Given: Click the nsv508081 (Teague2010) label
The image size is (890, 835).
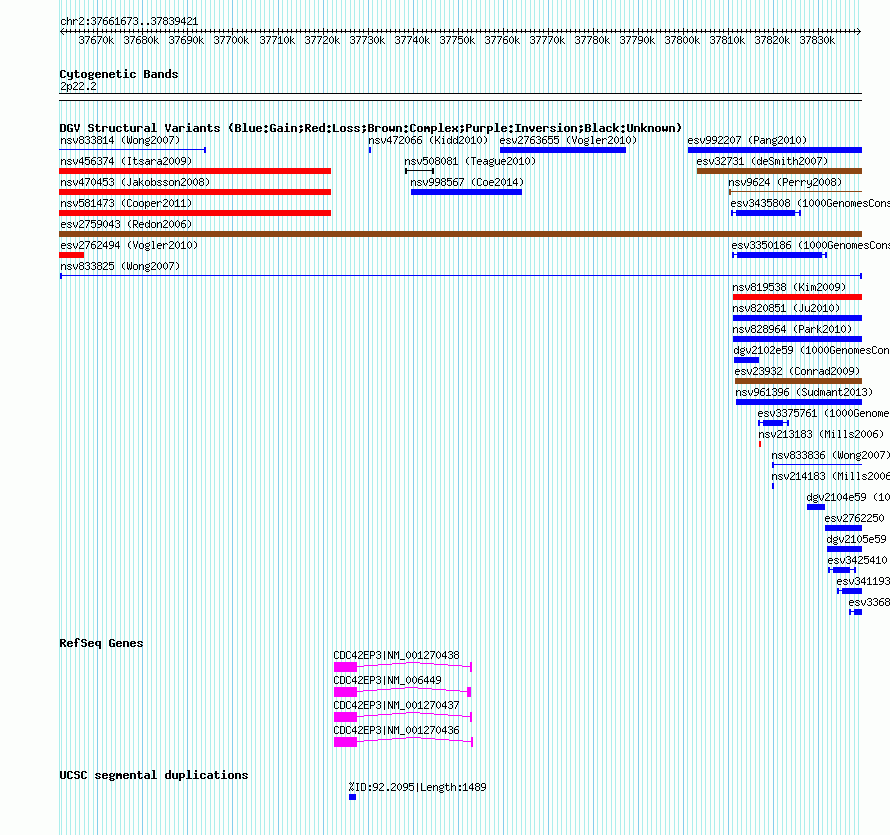Looking at the screenshot, I should point(470,161).
